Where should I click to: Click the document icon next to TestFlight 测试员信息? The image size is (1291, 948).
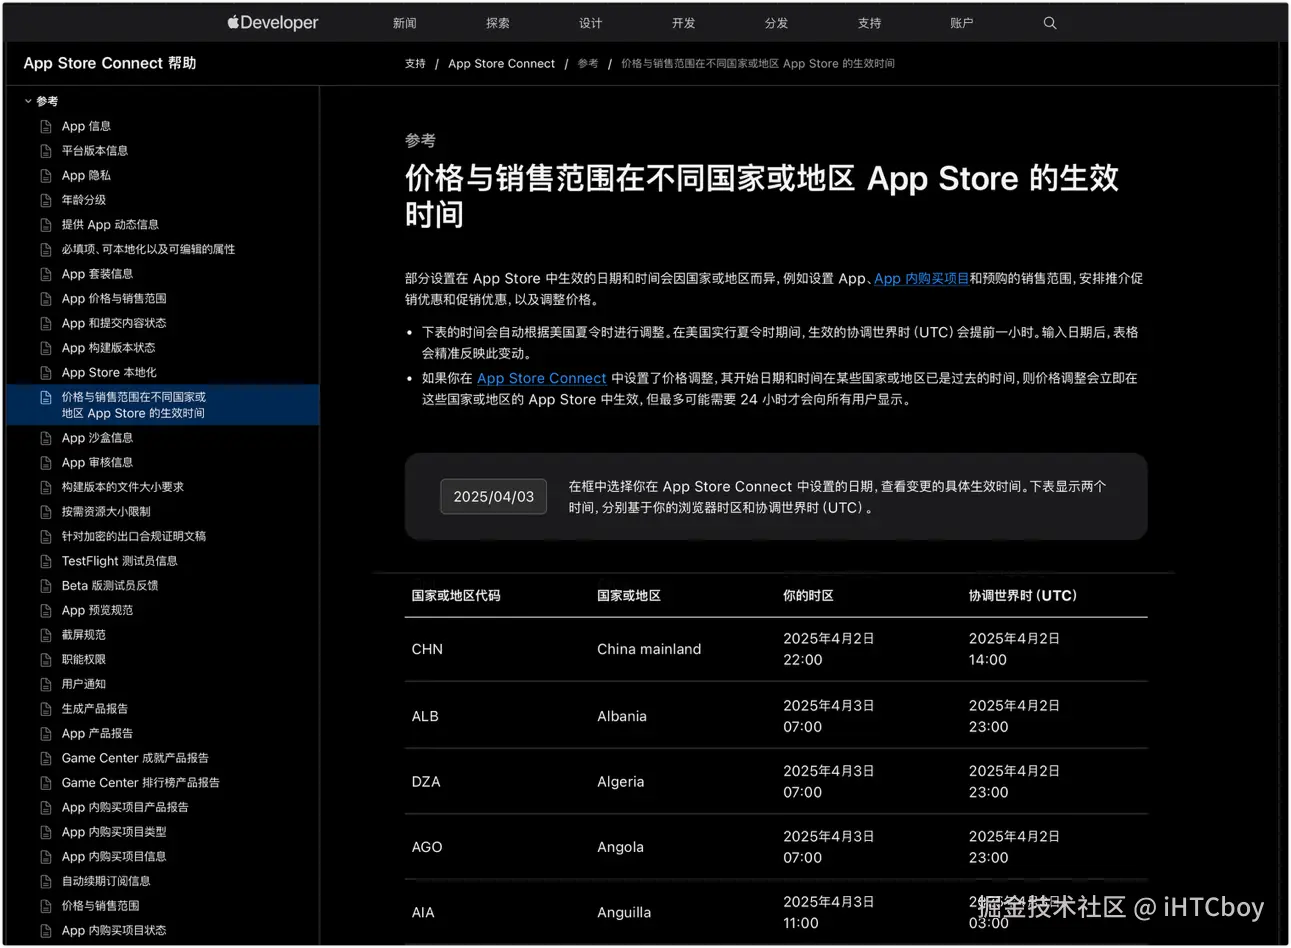(x=46, y=560)
